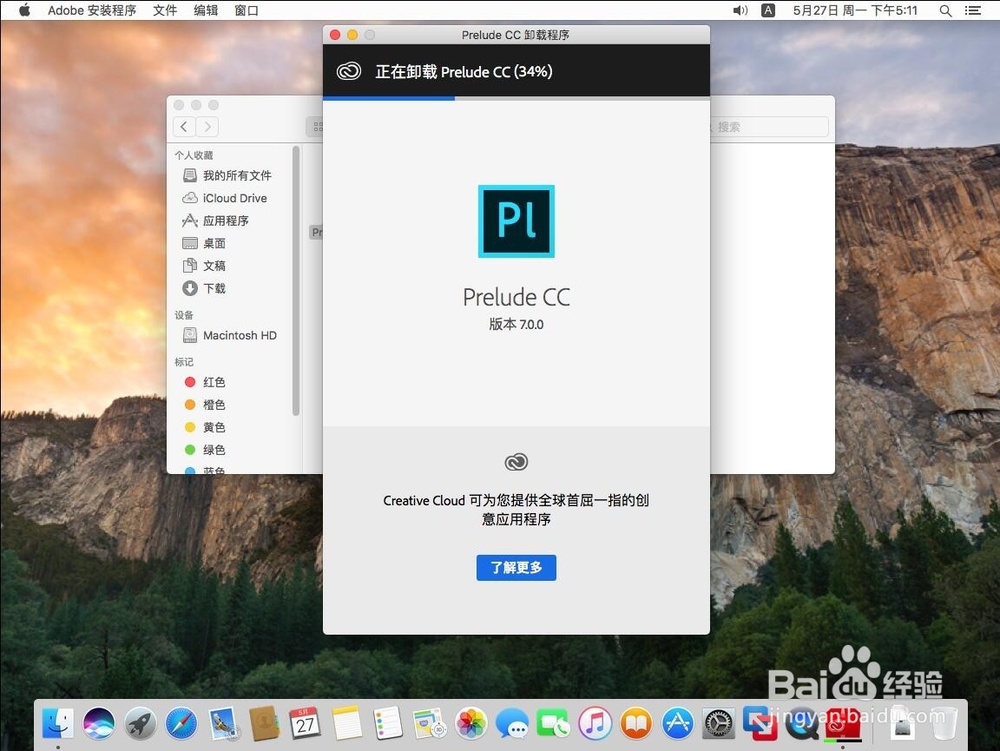The image size is (1000, 751).
Task: Open iBooks from the Dock
Action: tap(636, 724)
